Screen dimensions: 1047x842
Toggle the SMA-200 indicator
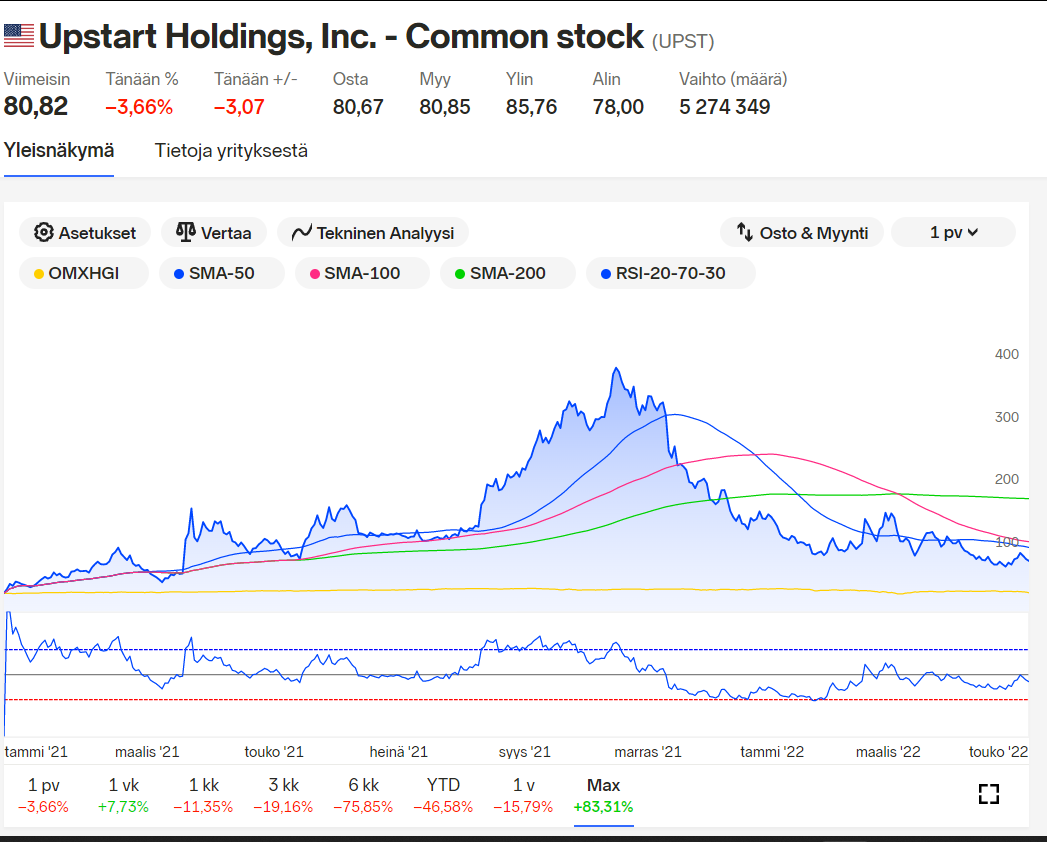point(507,273)
